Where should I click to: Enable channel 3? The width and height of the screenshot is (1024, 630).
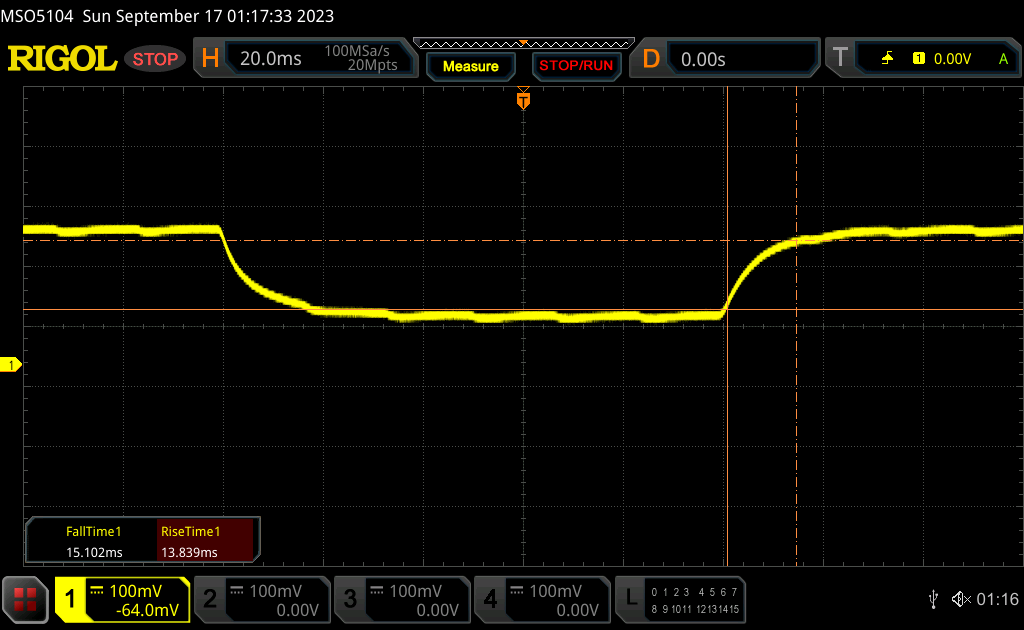(402, 599)
